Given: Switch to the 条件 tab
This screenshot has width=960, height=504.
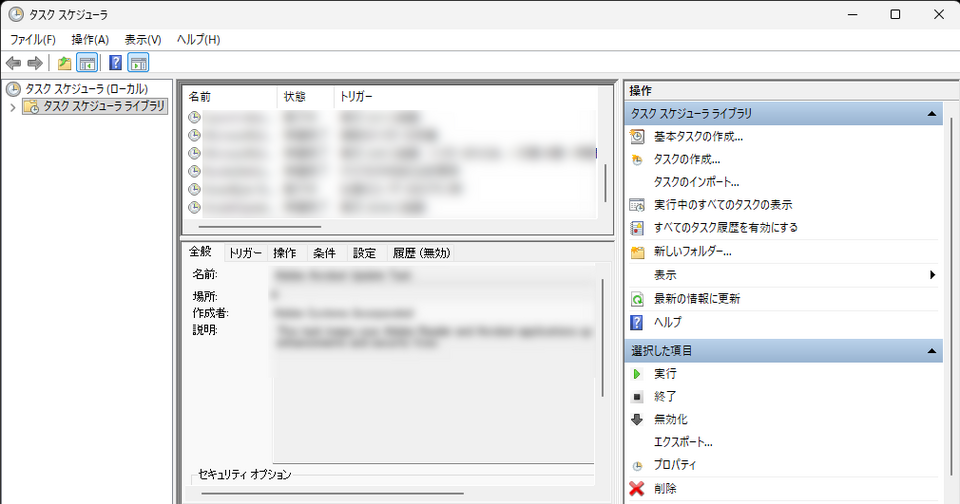Looking at the screenshot, I should (x=324, y=253).
